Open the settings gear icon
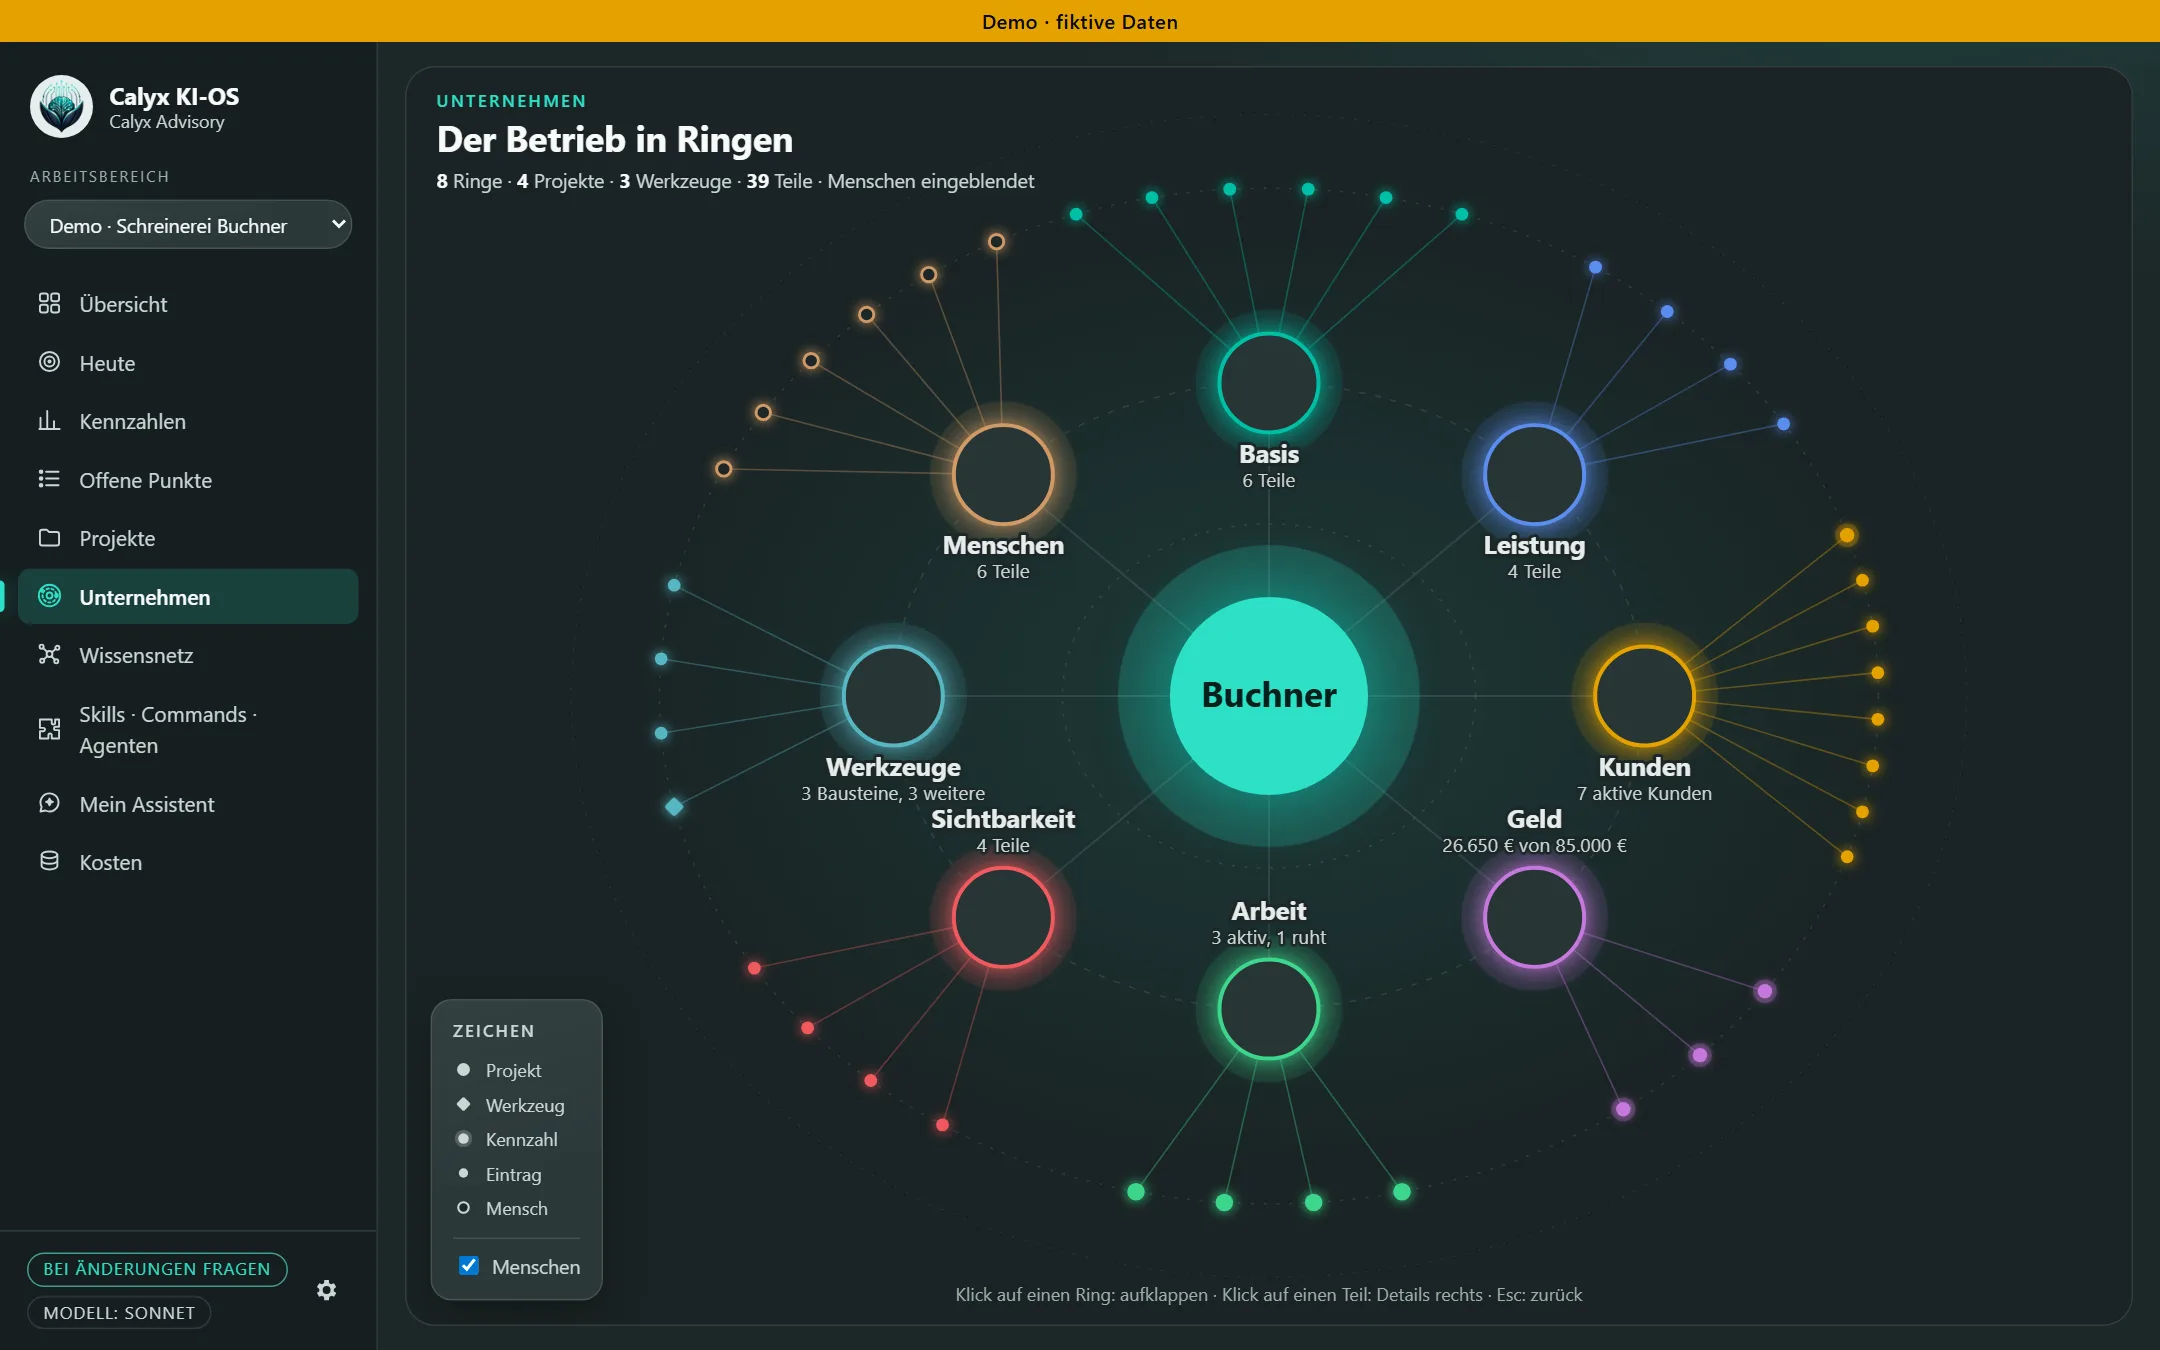 click(x=326, y=1290)
